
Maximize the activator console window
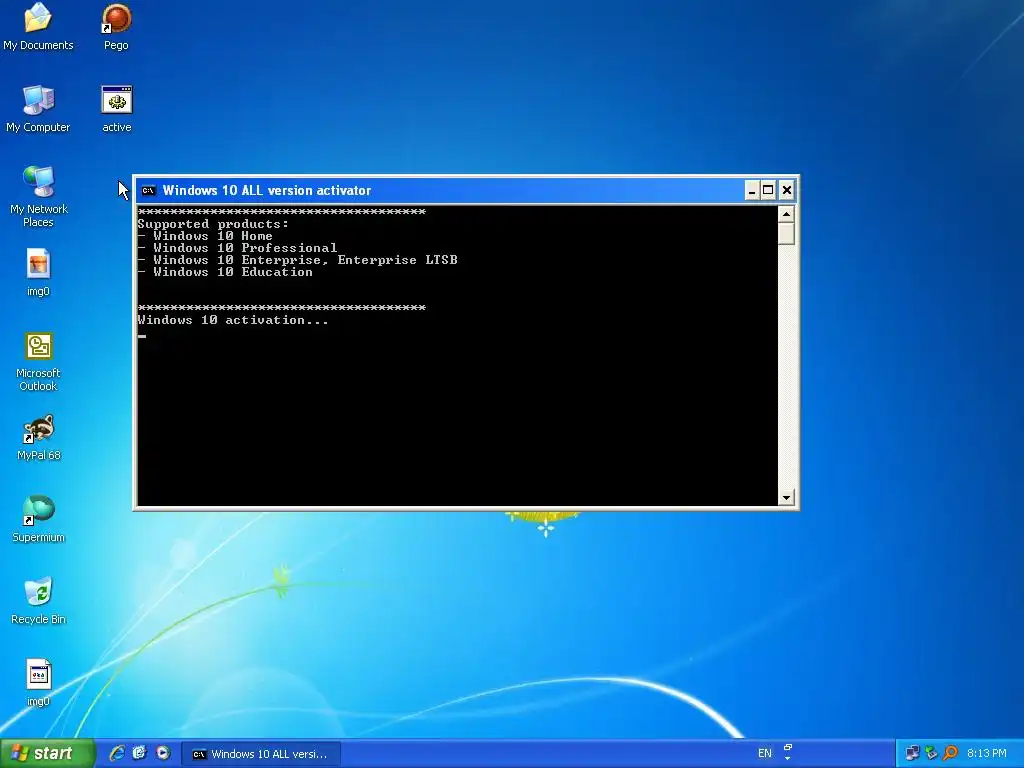768,190
